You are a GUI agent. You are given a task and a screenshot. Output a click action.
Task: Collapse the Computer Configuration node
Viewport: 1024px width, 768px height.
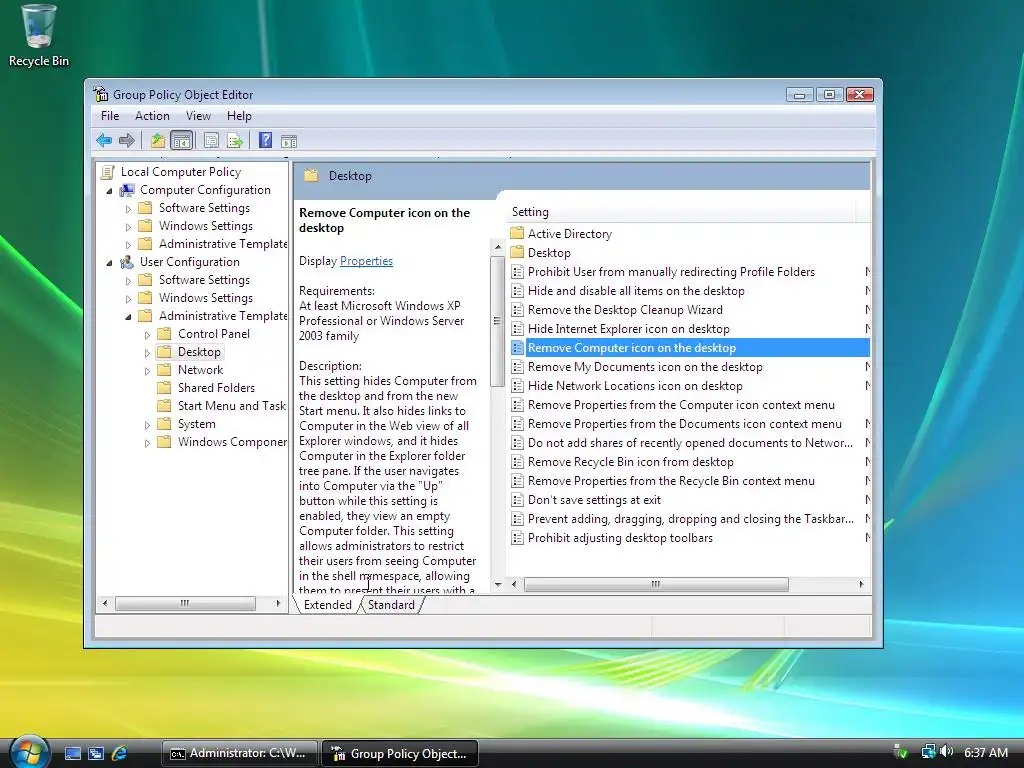click(x=109, y=191)
